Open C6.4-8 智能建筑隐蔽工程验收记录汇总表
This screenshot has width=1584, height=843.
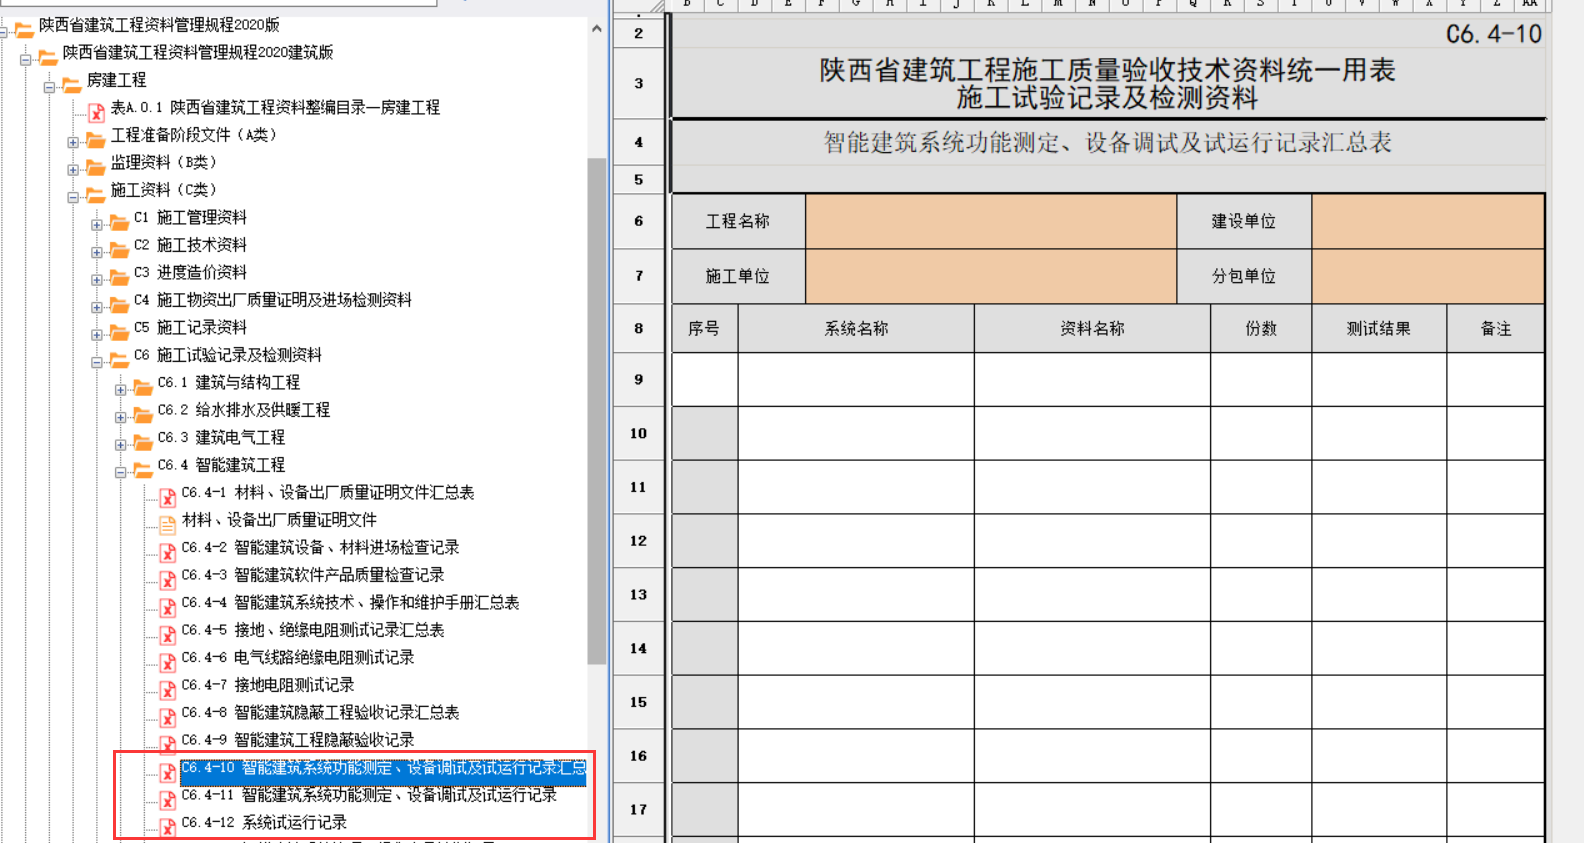(x=320, y=712)
